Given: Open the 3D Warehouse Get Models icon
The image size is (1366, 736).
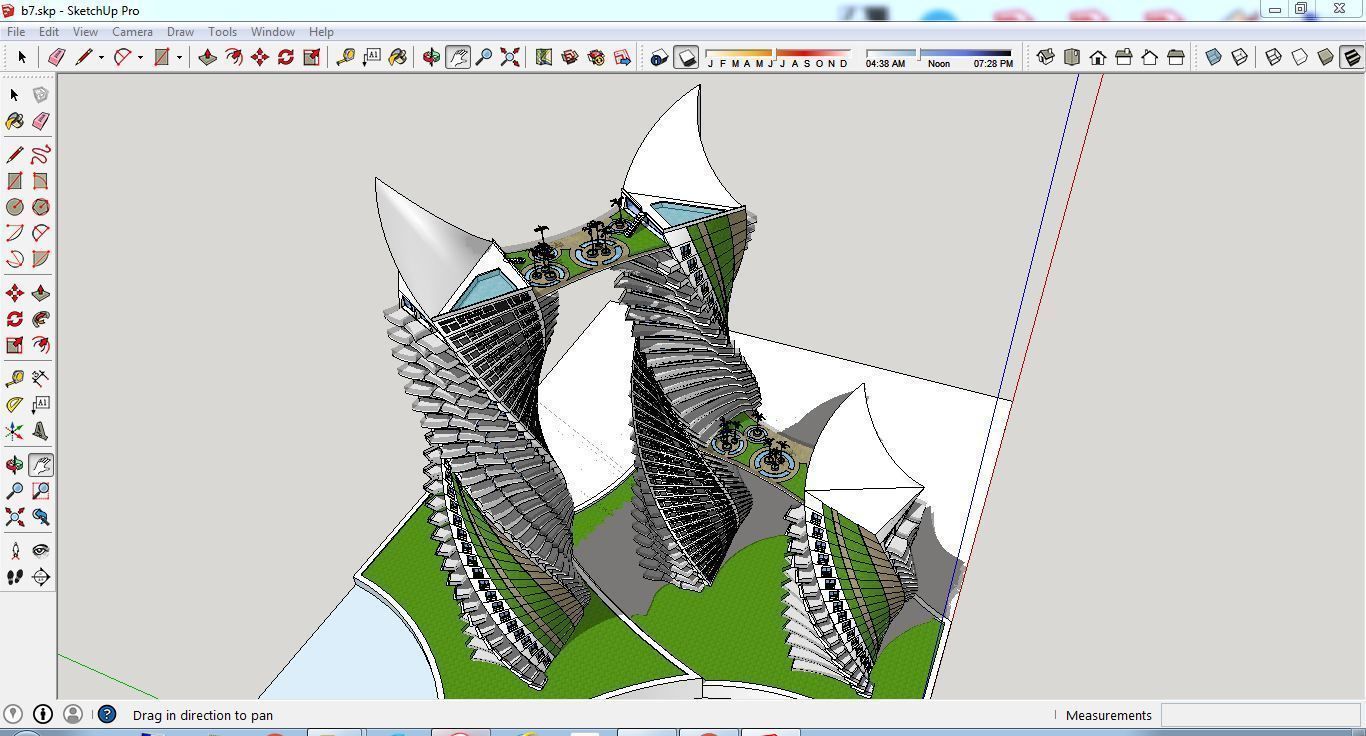Looking at the screenshot, I should tap(570, 58).
